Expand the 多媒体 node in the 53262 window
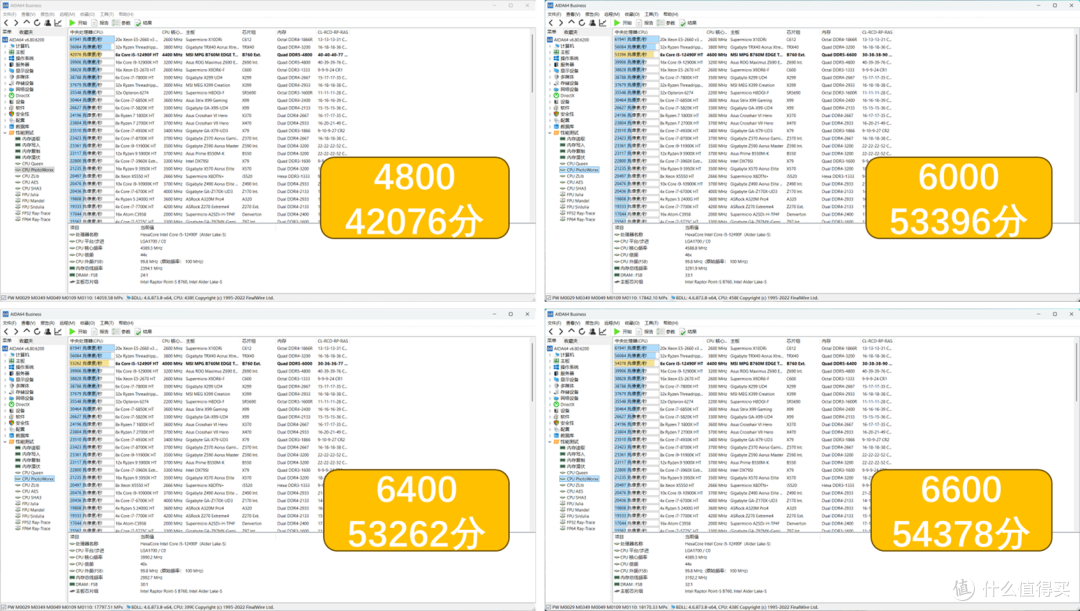Image resolution: width=1080 pixels, height=611 pixels. pyautogui.click(x=6, y=386)
